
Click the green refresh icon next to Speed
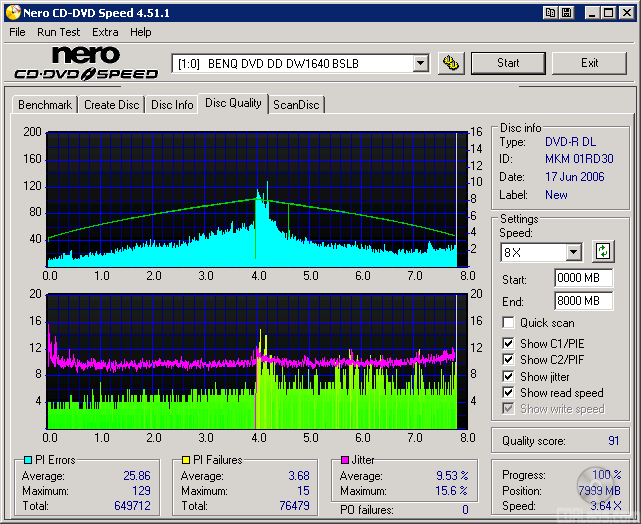pyautogui.click(x=603, y=251)
